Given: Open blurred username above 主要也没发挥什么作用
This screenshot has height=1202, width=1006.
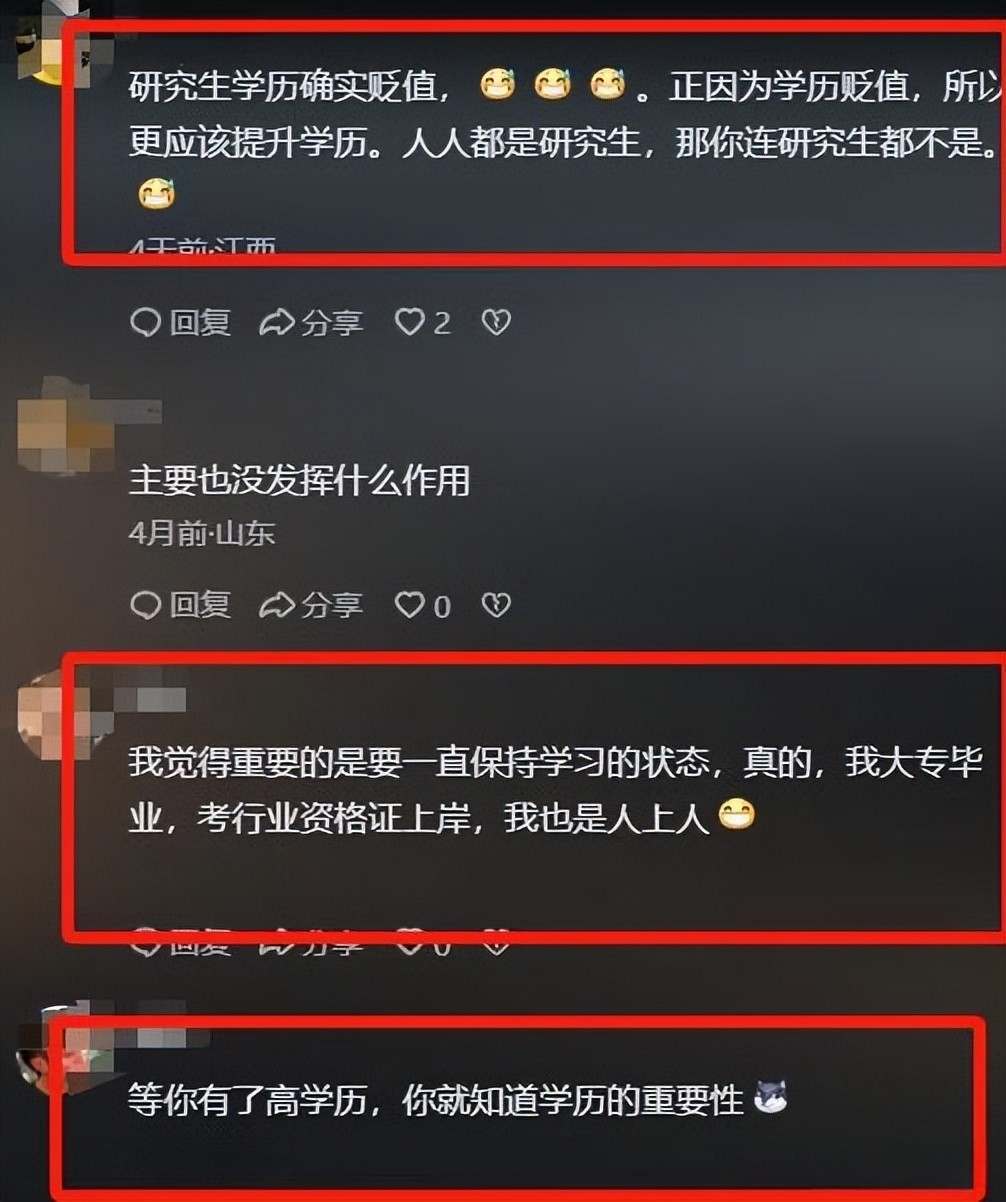Looking at the screenshot, I should [125, 410].
